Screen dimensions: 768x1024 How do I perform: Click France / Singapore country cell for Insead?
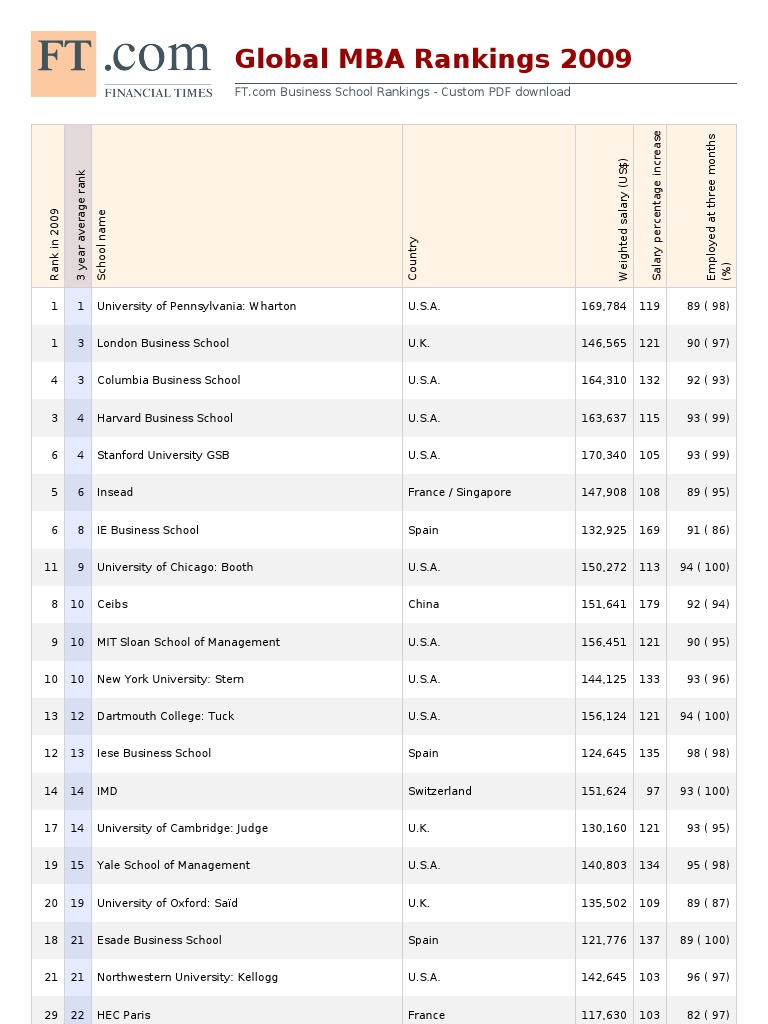[x=459, y=492]
